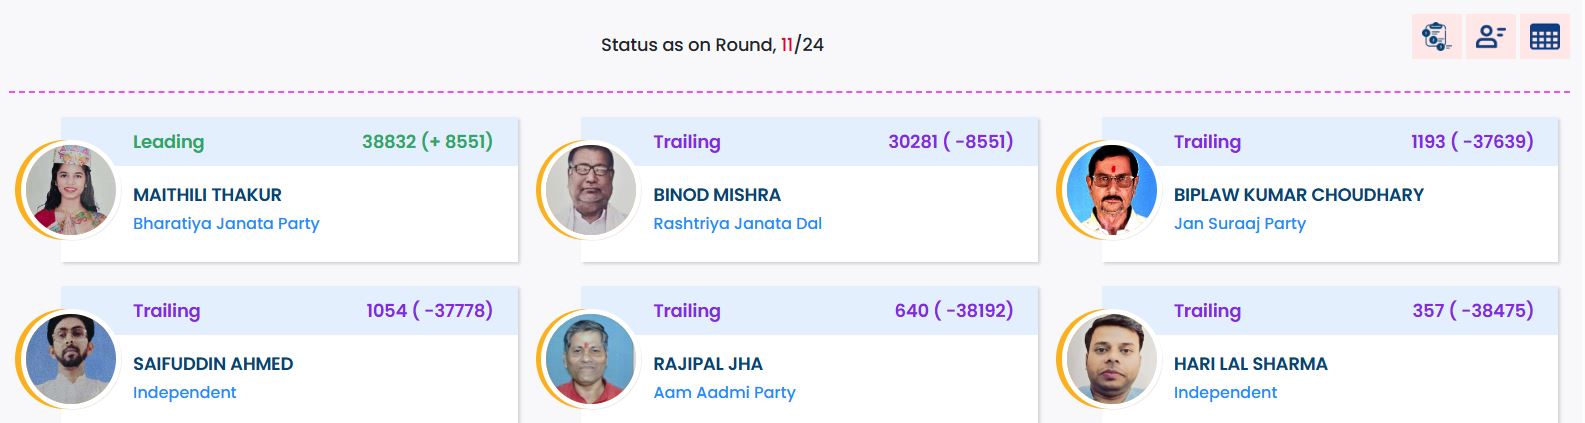The width and height of the screenshot is (1585, 423).
Task: Select the Jan Suraaj Party label
Action: point(1239,224)
